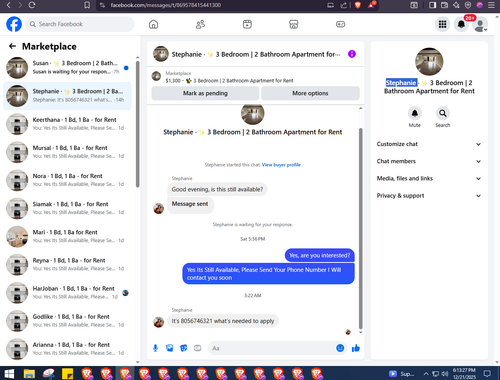This screenshot has height=380, width=500.
Task: Show hidden system tray icons
Action: tap(426, 374)
